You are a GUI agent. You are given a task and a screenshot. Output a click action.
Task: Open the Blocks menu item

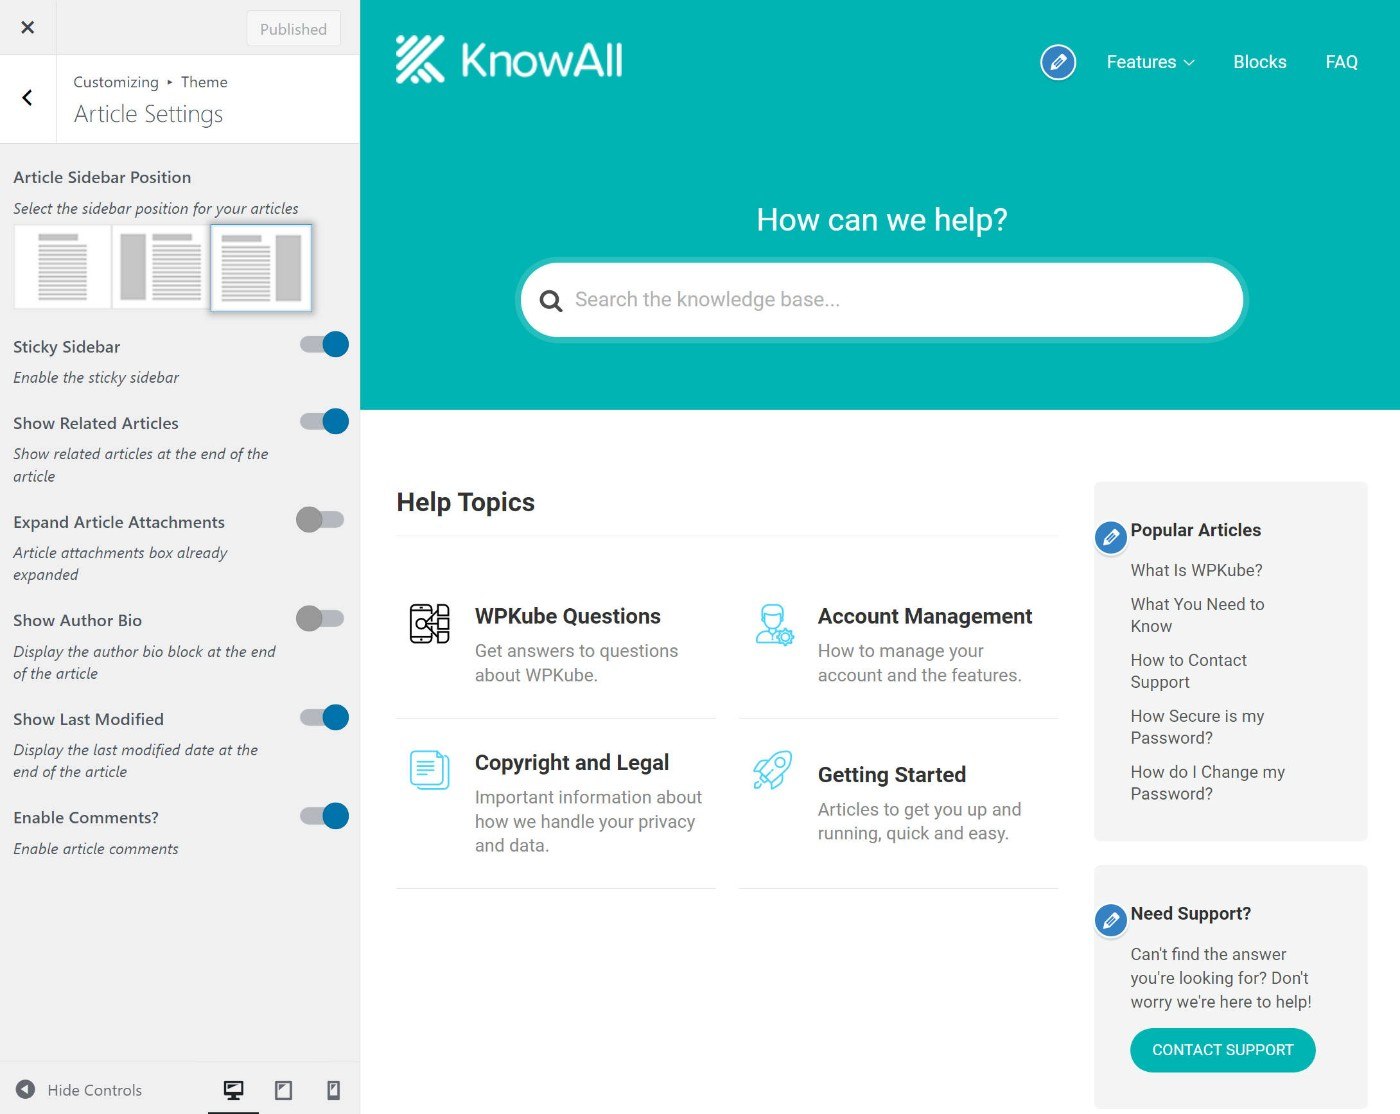1260,62
